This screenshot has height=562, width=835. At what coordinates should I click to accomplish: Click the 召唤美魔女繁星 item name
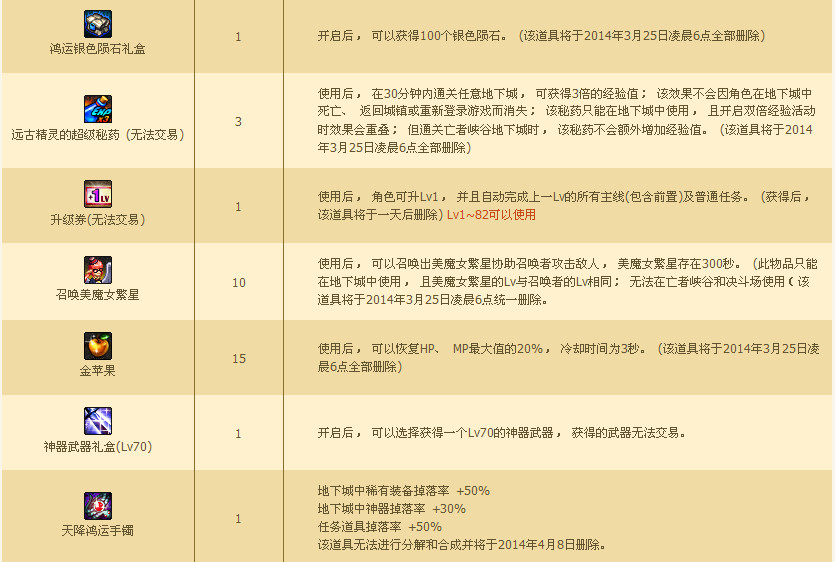point(97,296)
